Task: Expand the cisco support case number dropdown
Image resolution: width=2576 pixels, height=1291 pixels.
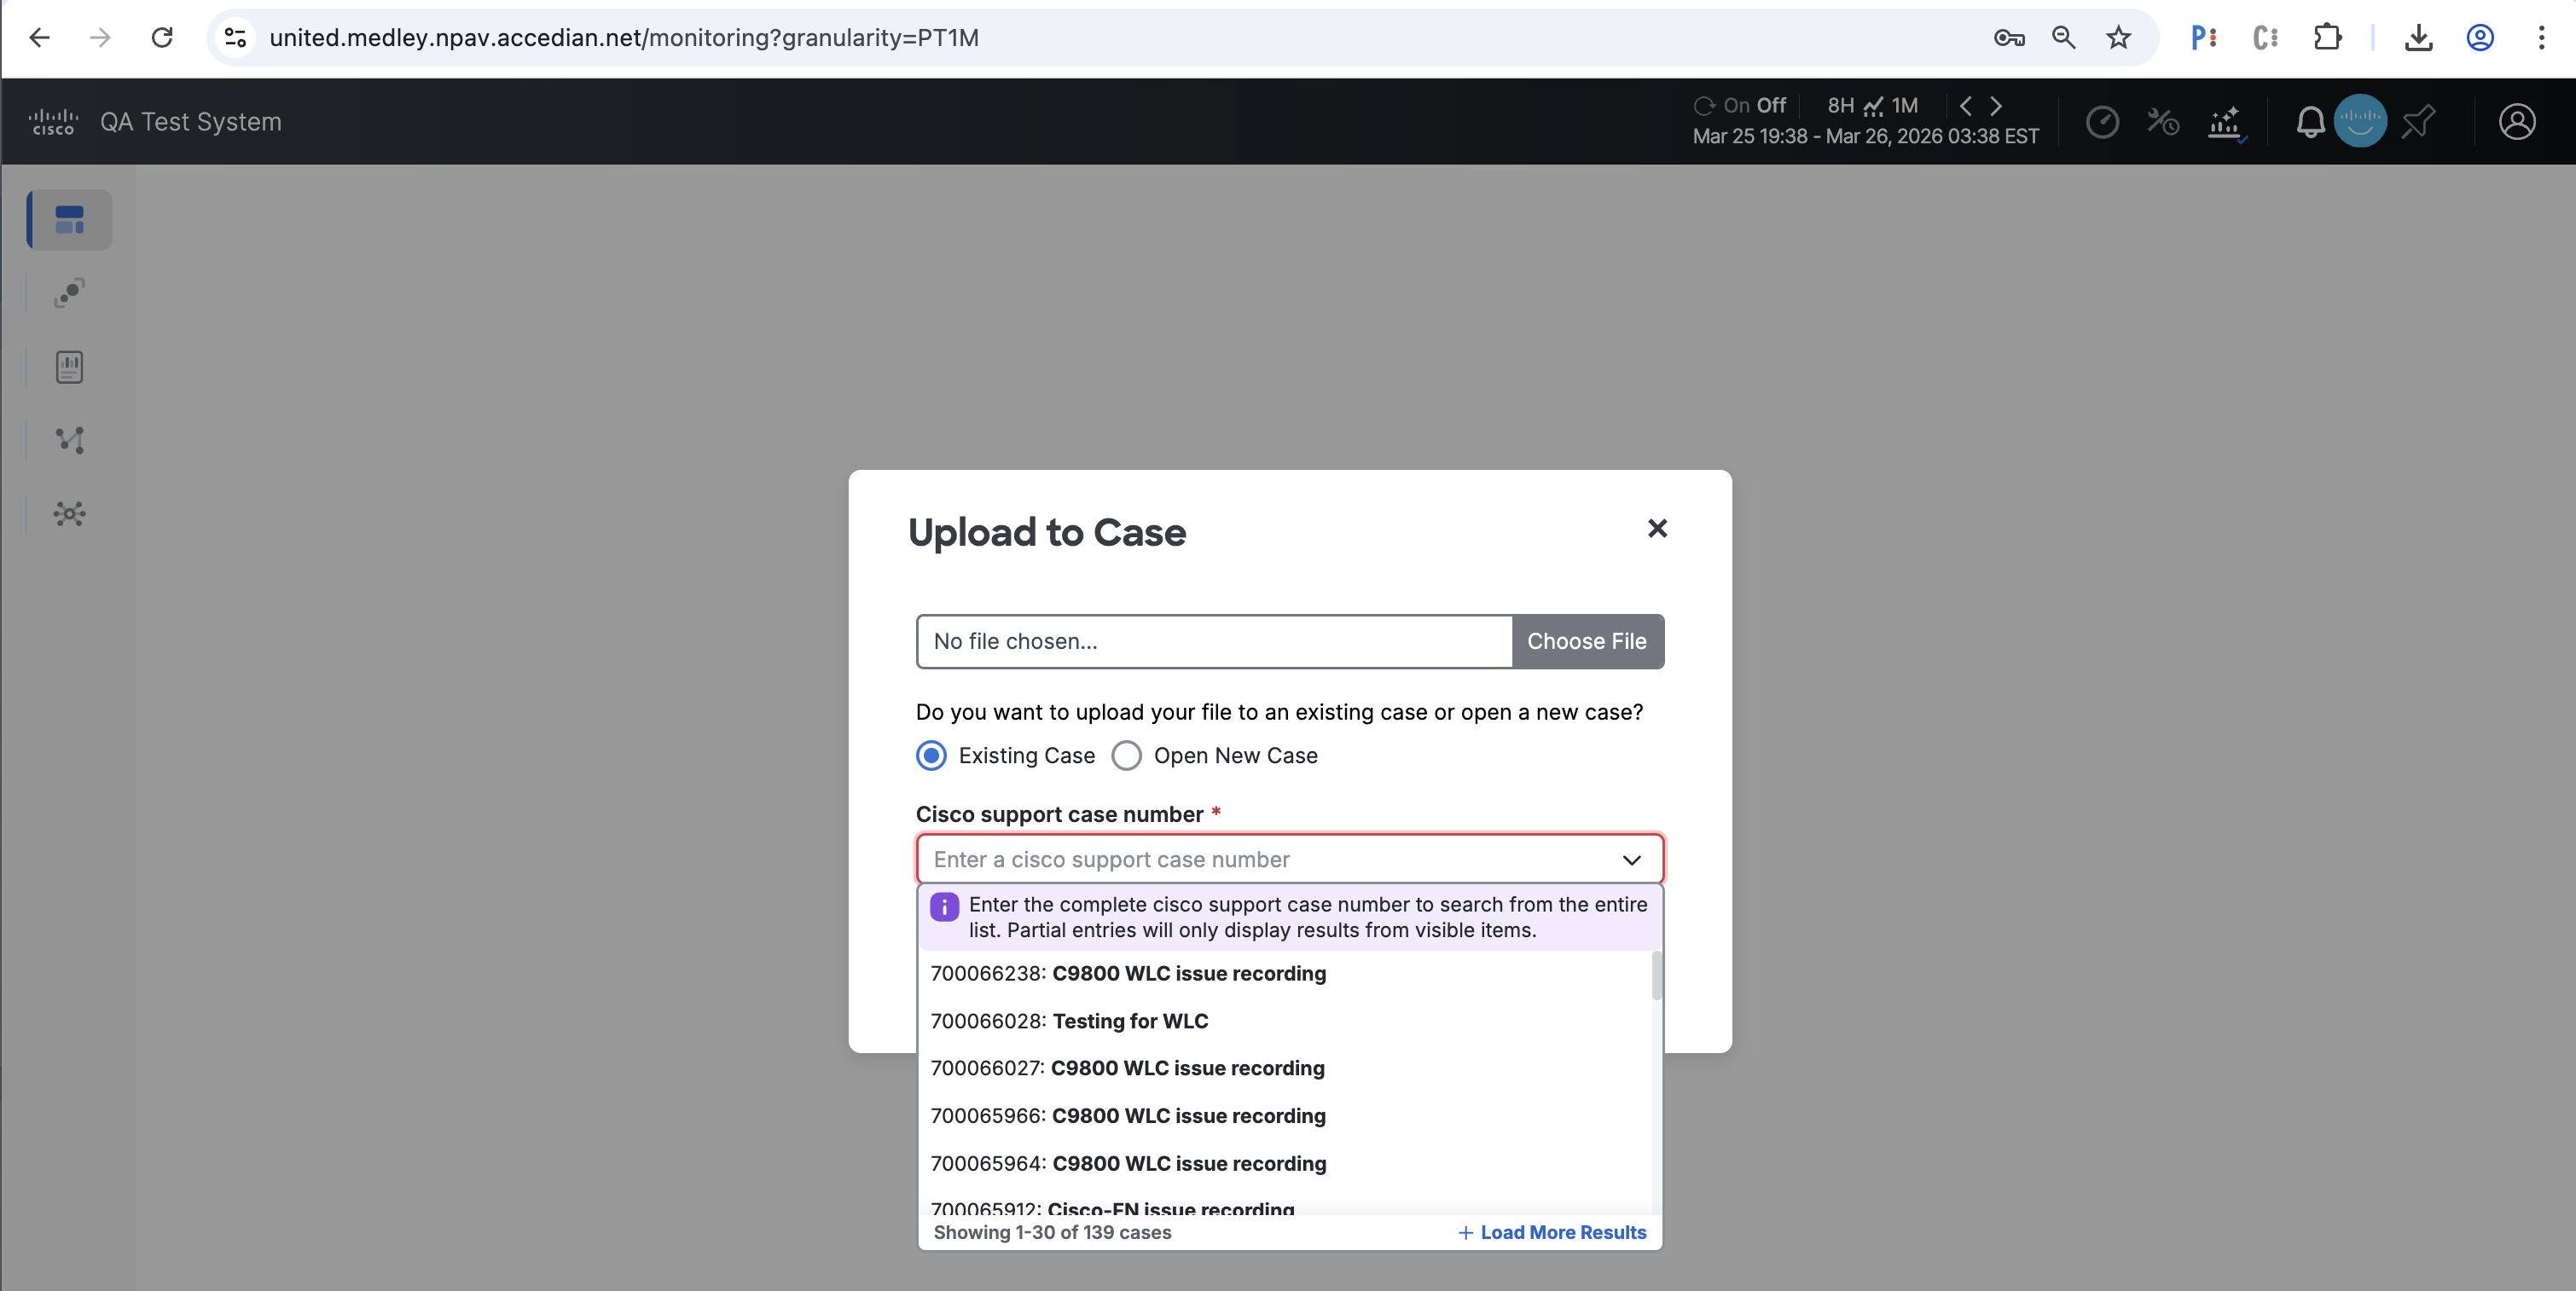Action: (x=1633, y=859)
